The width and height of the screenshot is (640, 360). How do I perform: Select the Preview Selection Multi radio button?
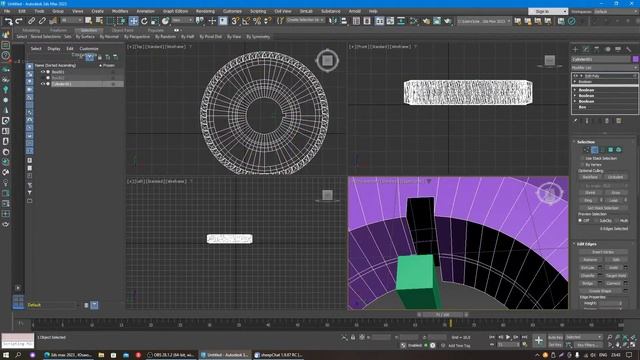point(617,220)
